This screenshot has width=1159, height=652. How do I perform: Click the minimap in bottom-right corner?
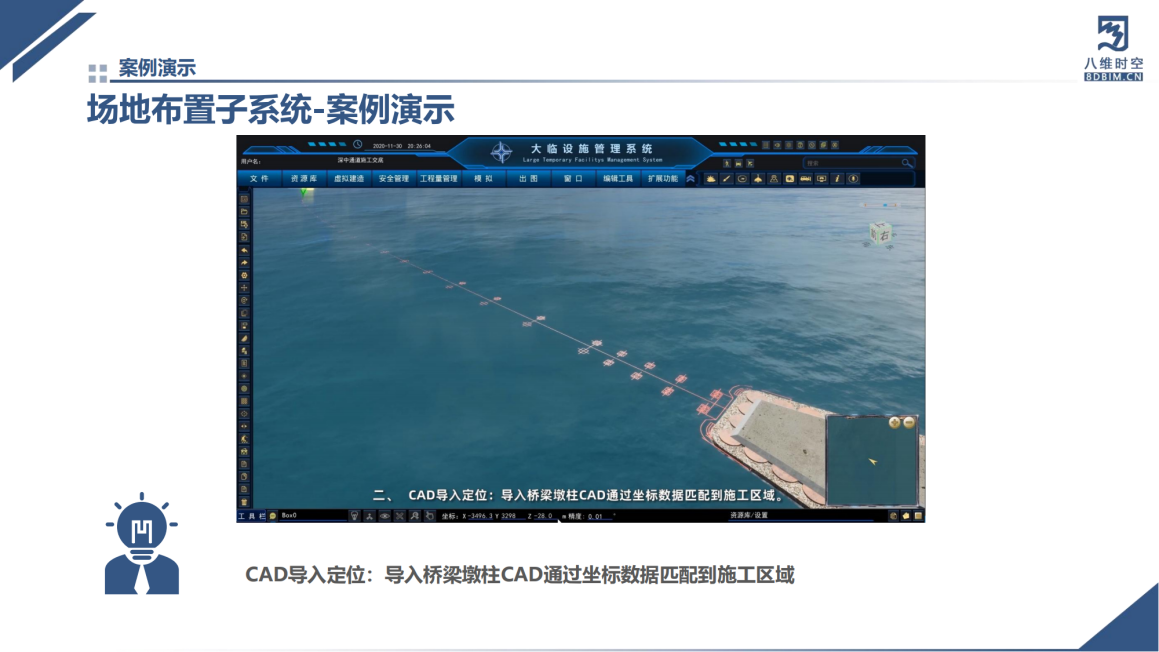tap(870, 461)
